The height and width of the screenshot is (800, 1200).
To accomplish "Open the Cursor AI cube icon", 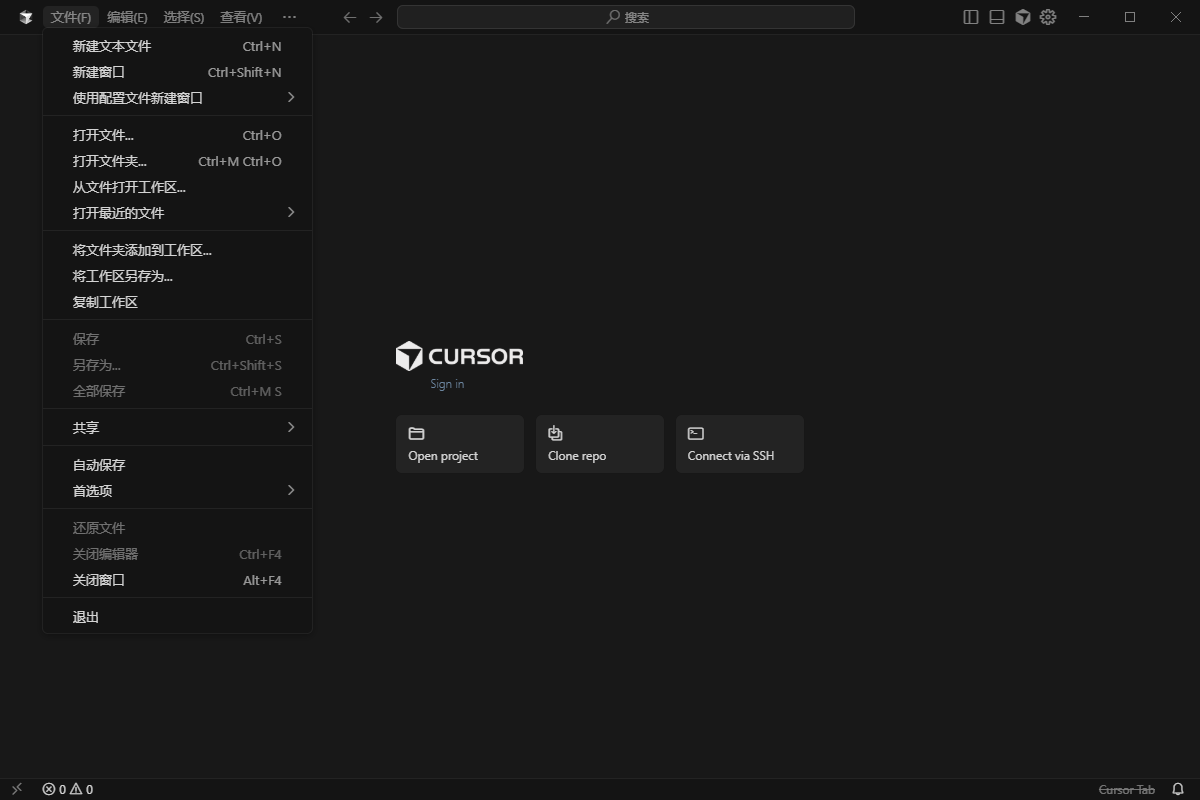I will pyautogui.click(x=1022, y=17).
